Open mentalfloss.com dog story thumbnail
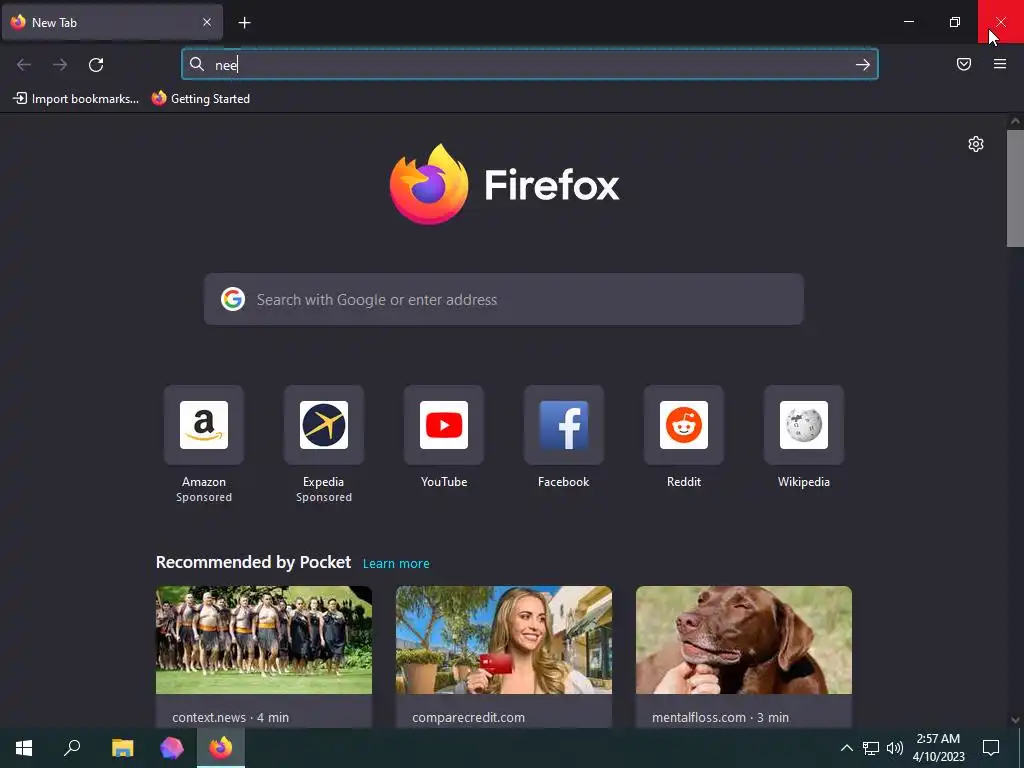The width and height of the screenshot is (1024, 768). pyautogui.click(x=744, y=640)
